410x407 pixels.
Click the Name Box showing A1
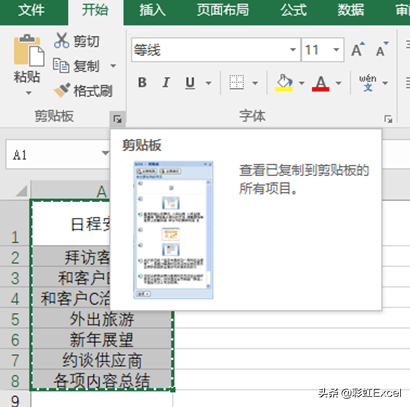click(53, 154)
